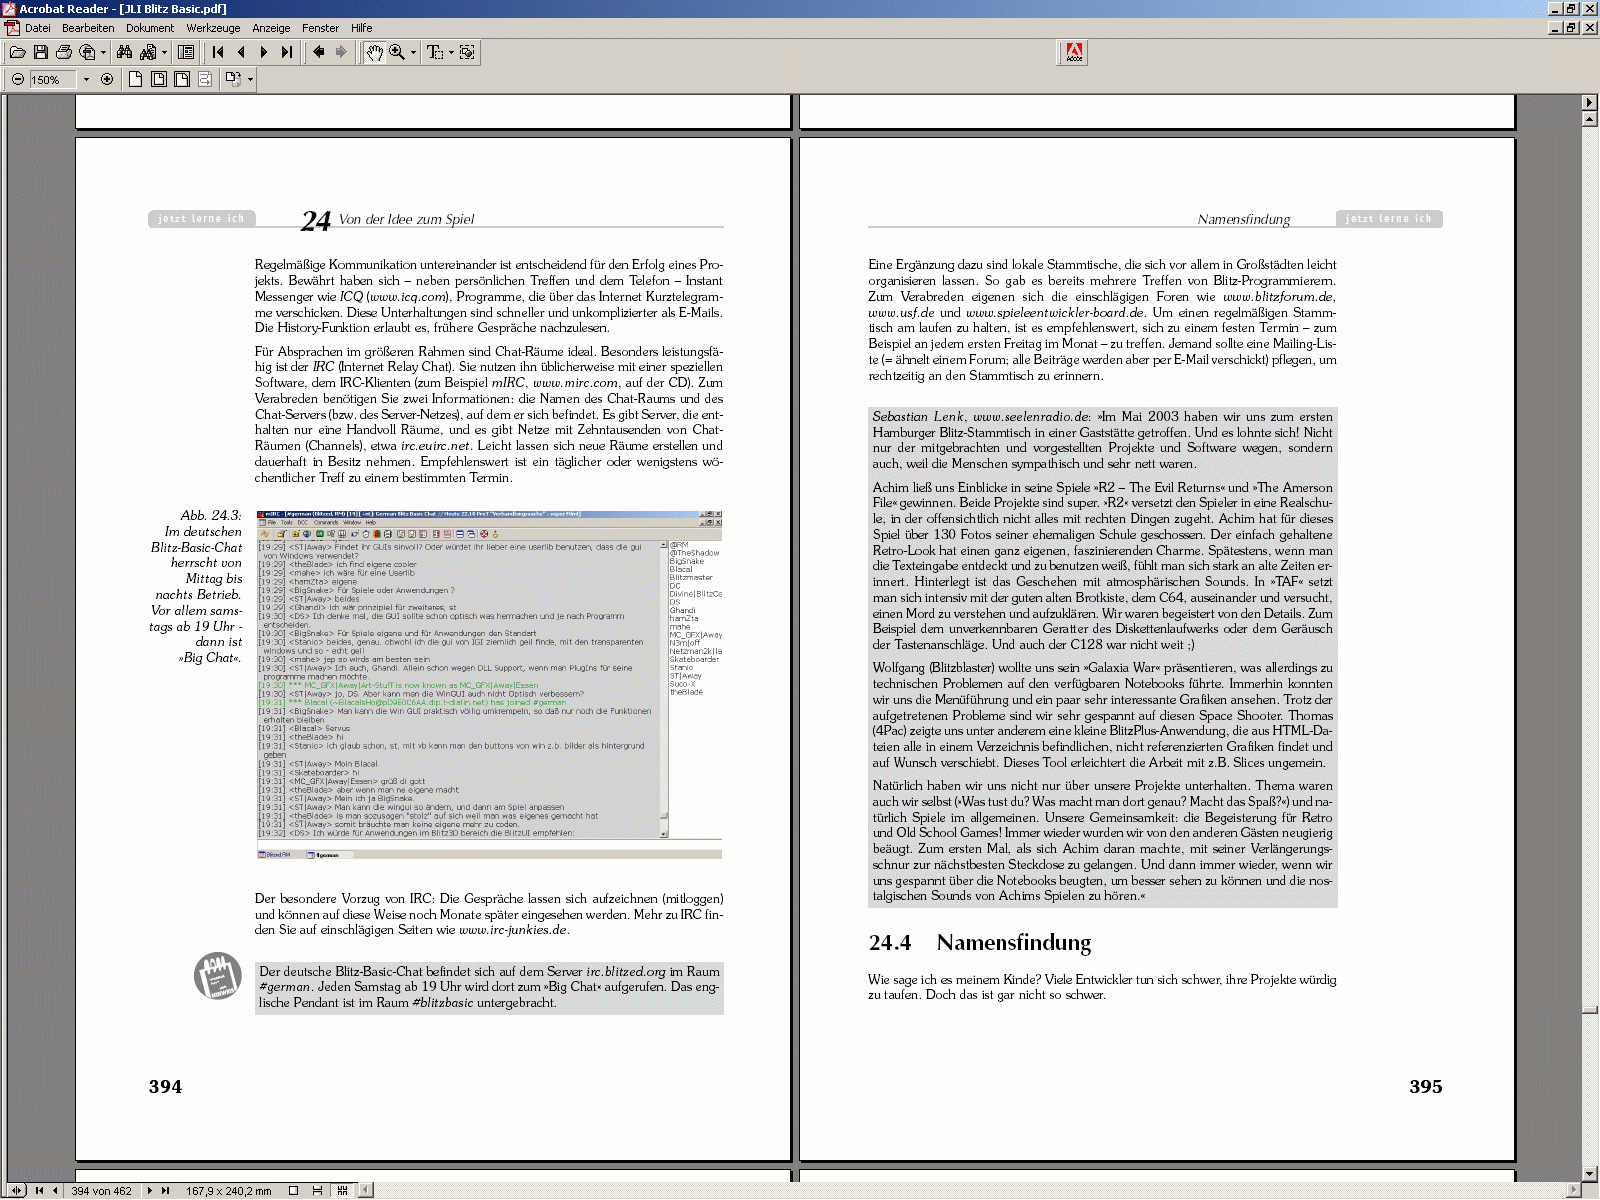Set Fit in Window page view
The height and width of the screenshot is (1200, 1600).
tap(158, 79)
